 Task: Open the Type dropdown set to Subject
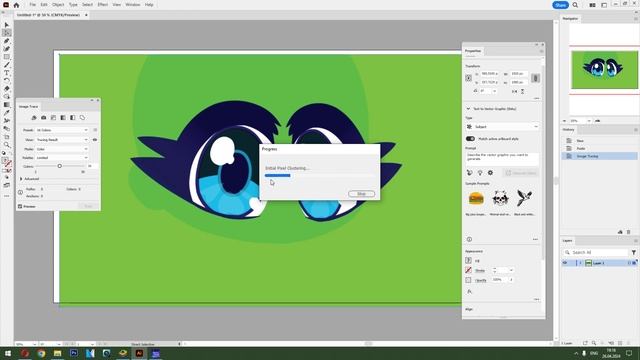click(502, 127)
